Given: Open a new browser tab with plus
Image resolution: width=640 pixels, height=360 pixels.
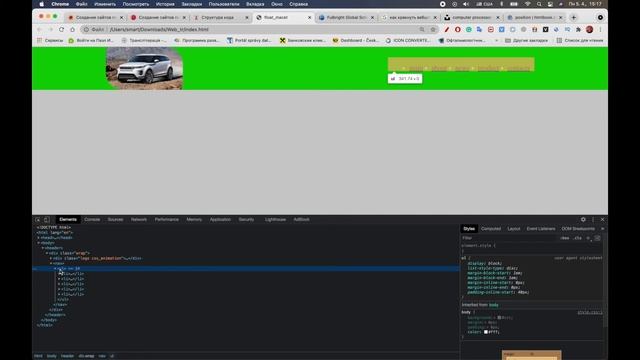Looking at the screenshot, I should (x=573, y=18).
